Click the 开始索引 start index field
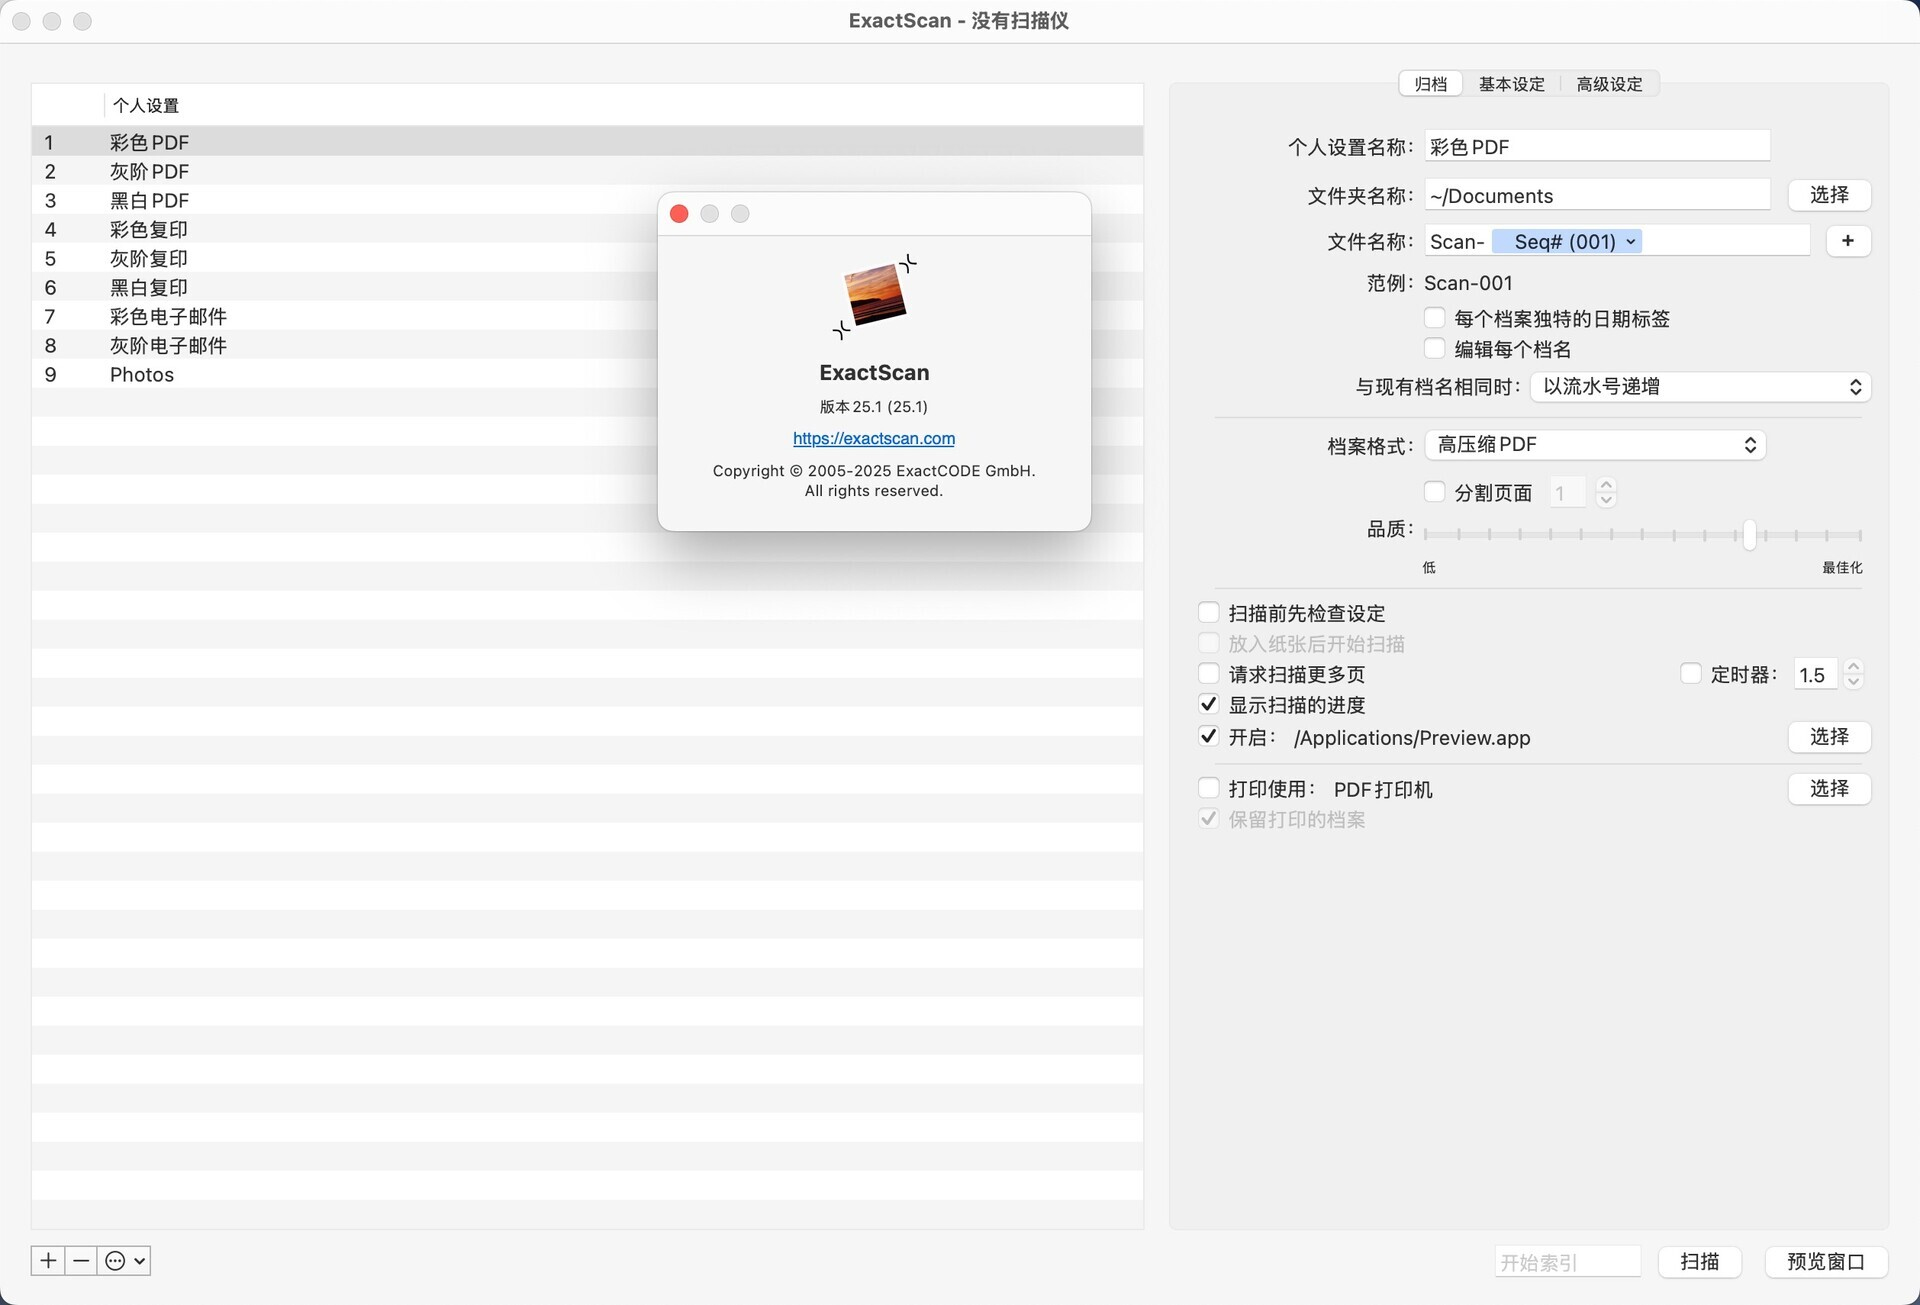This screenshot has width=1920, height=1305. (x=1567, y=1262)
